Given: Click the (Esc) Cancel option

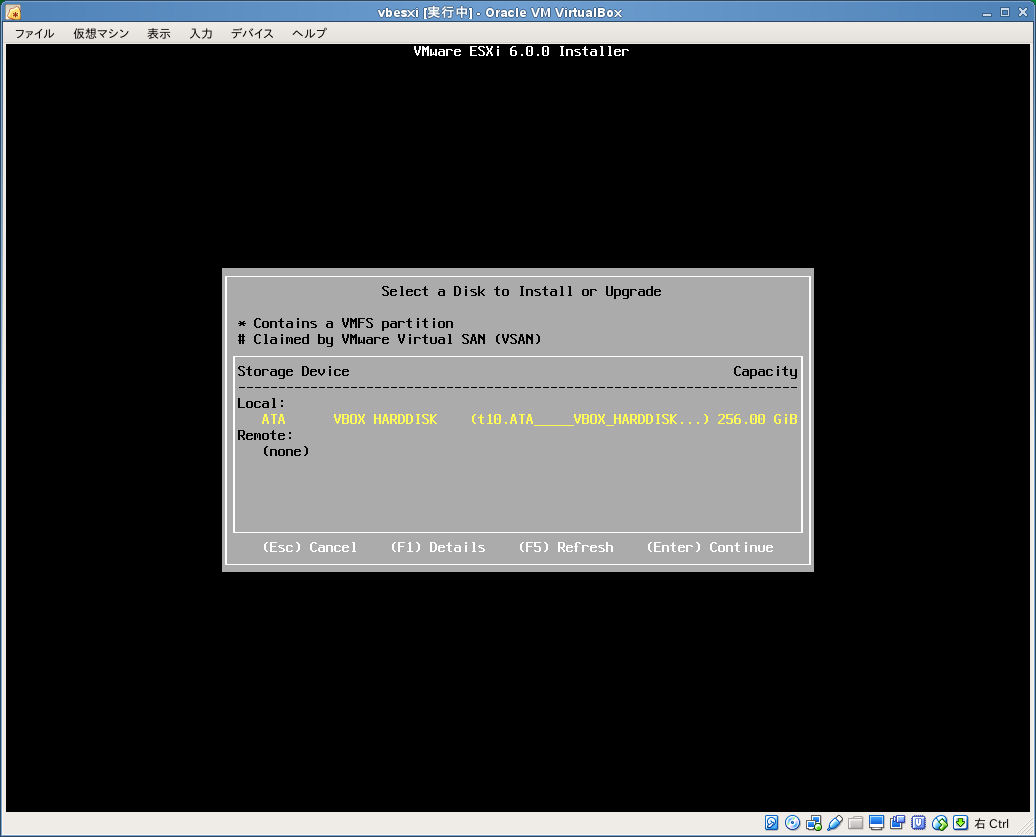Looking at the screenshot, I should pos(309,547).
